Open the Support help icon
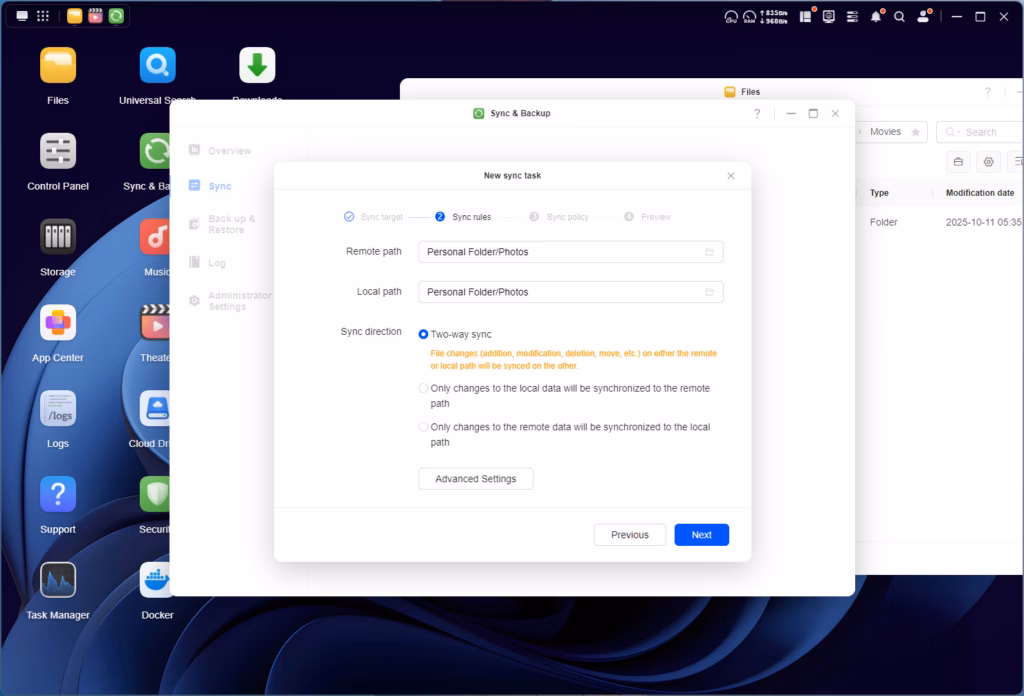Screen dimensions: 1024x696 pos(58,495)
